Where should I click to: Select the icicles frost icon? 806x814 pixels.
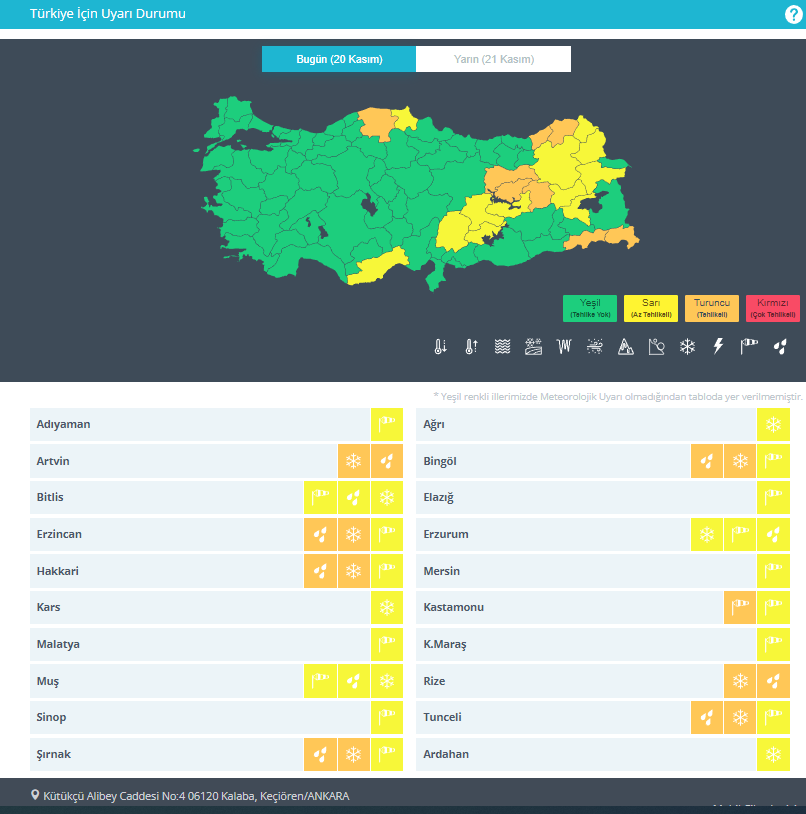(564, 347)
